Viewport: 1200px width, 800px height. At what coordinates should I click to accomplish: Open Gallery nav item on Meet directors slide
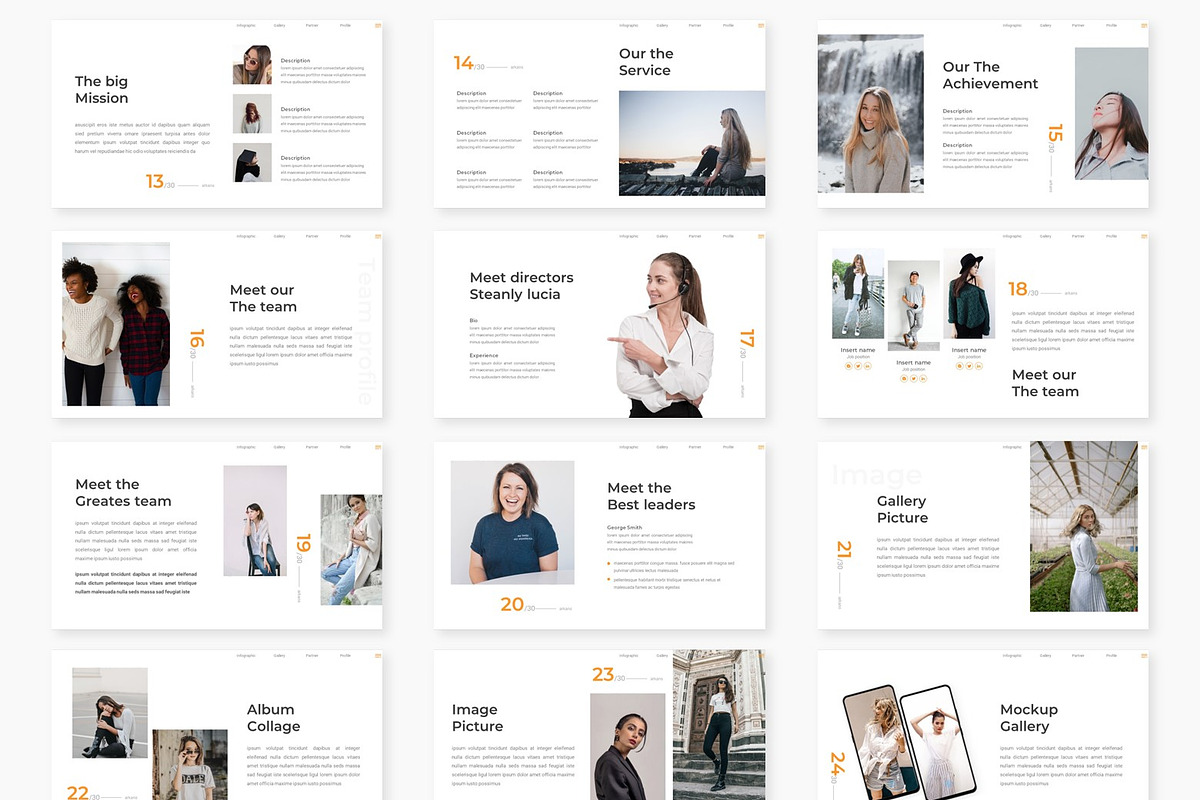coord(662,237)
